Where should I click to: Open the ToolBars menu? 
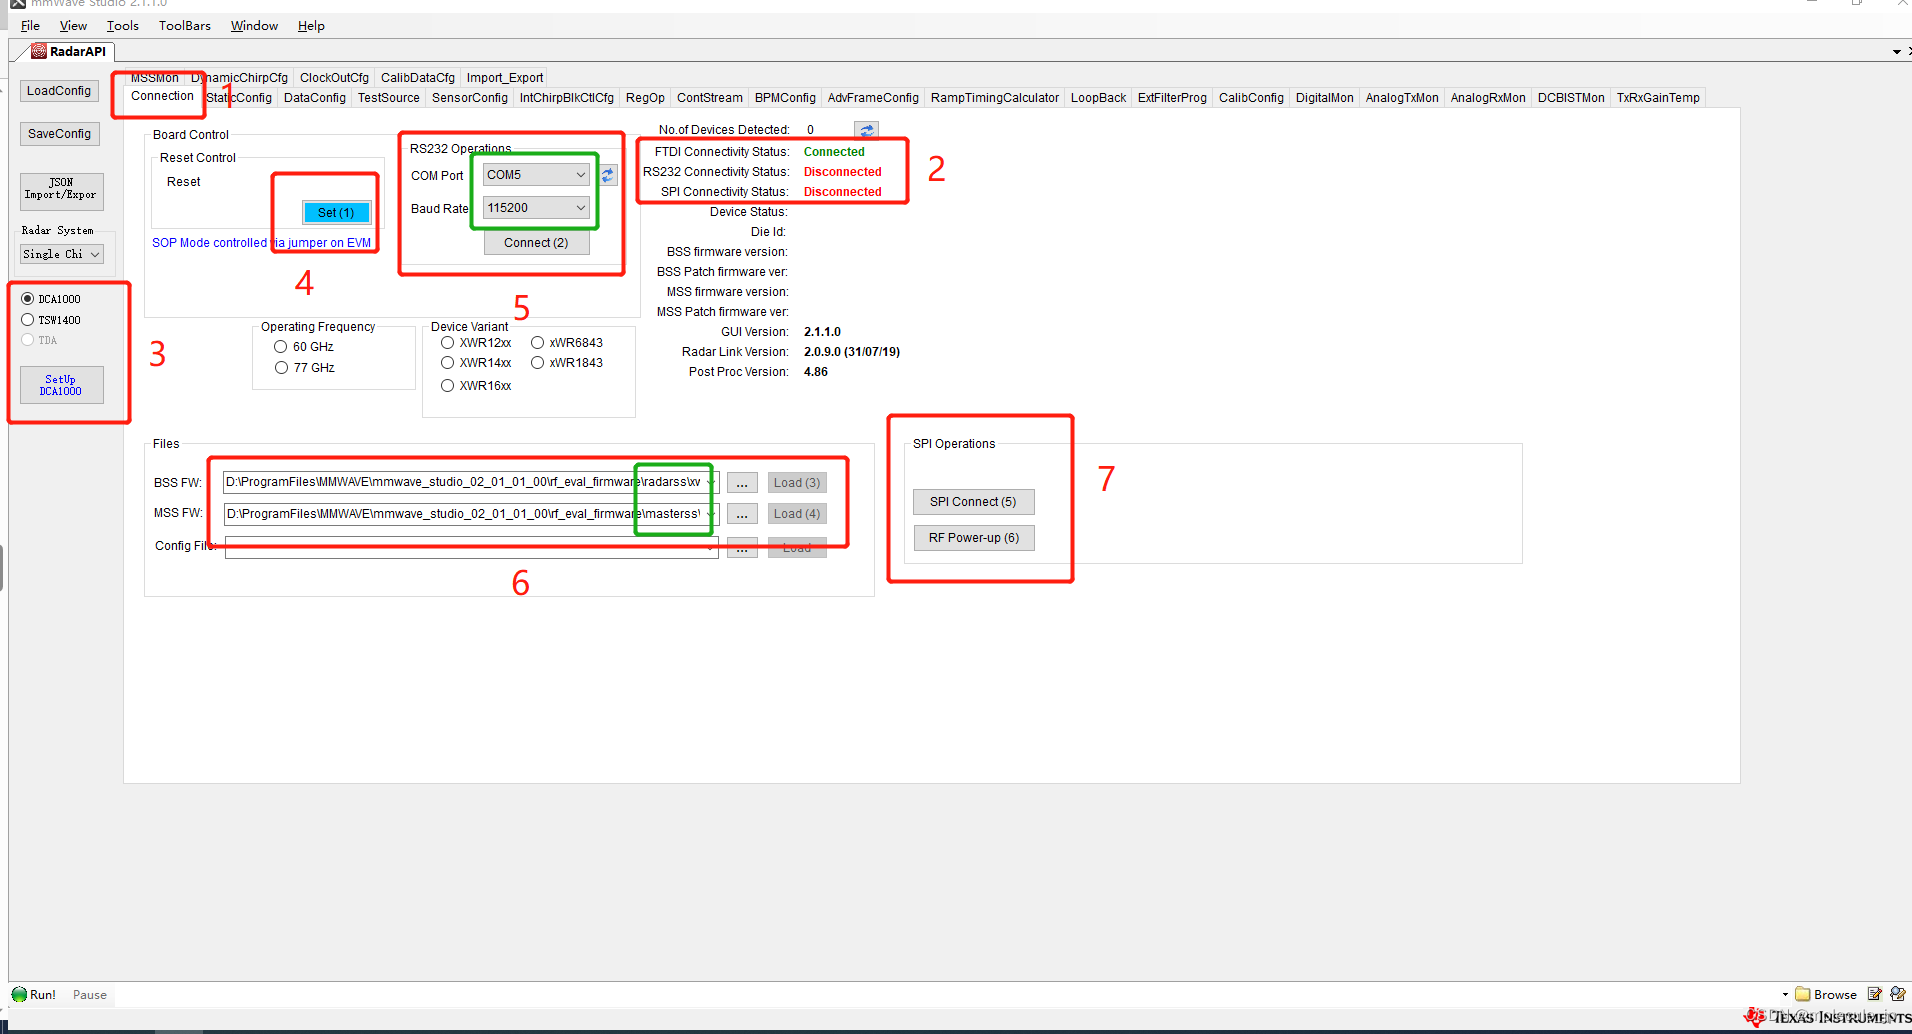point(185,26)
